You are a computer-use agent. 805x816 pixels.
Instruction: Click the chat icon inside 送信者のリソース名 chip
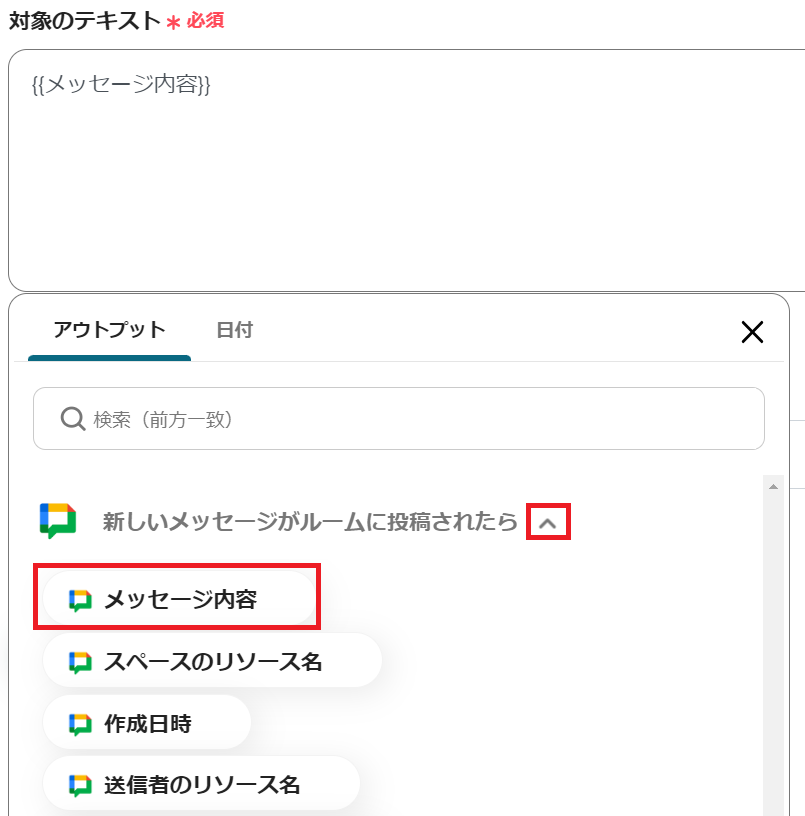click(x=80, y=785)
